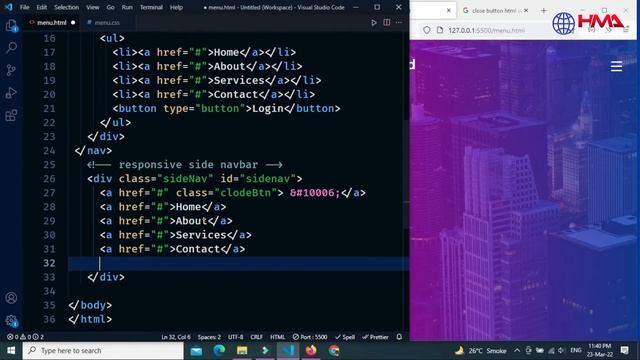
Task: Open the Terminal menu
Action: coord(151,7)
